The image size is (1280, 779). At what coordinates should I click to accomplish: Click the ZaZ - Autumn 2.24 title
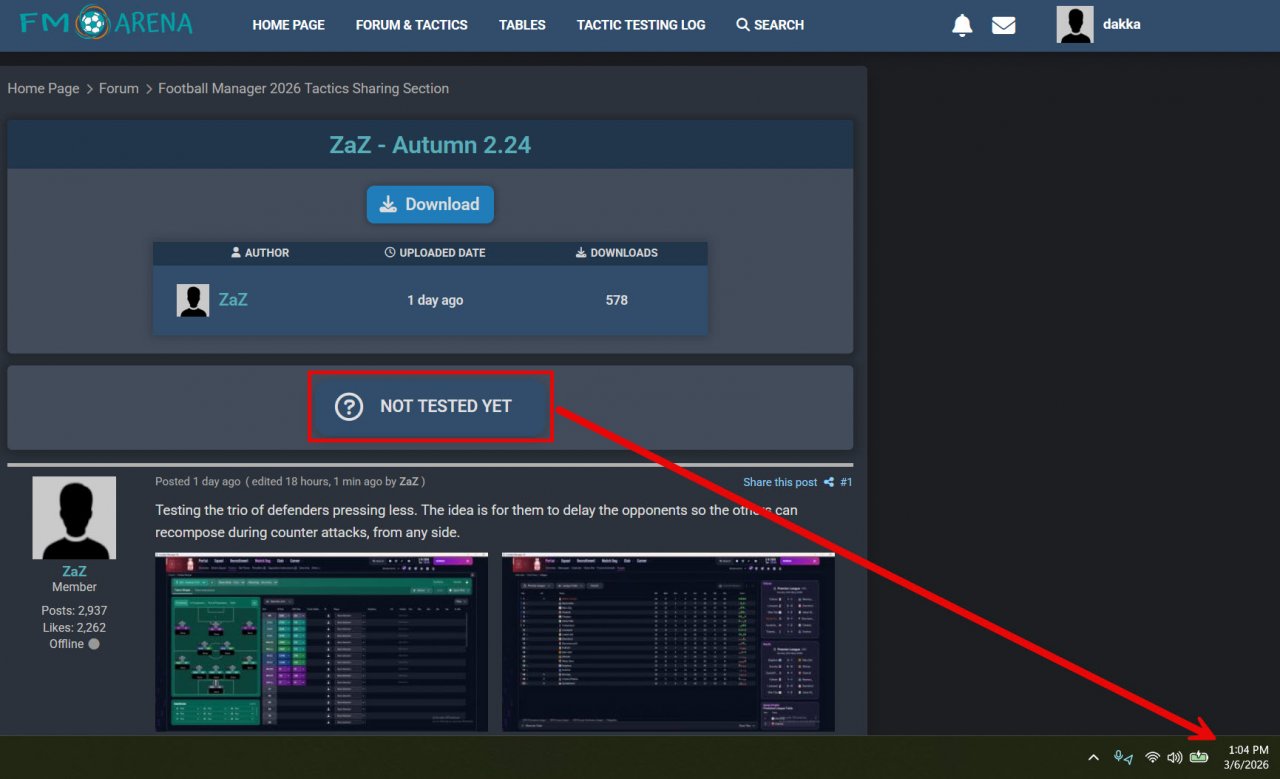[x=430, y=145]
